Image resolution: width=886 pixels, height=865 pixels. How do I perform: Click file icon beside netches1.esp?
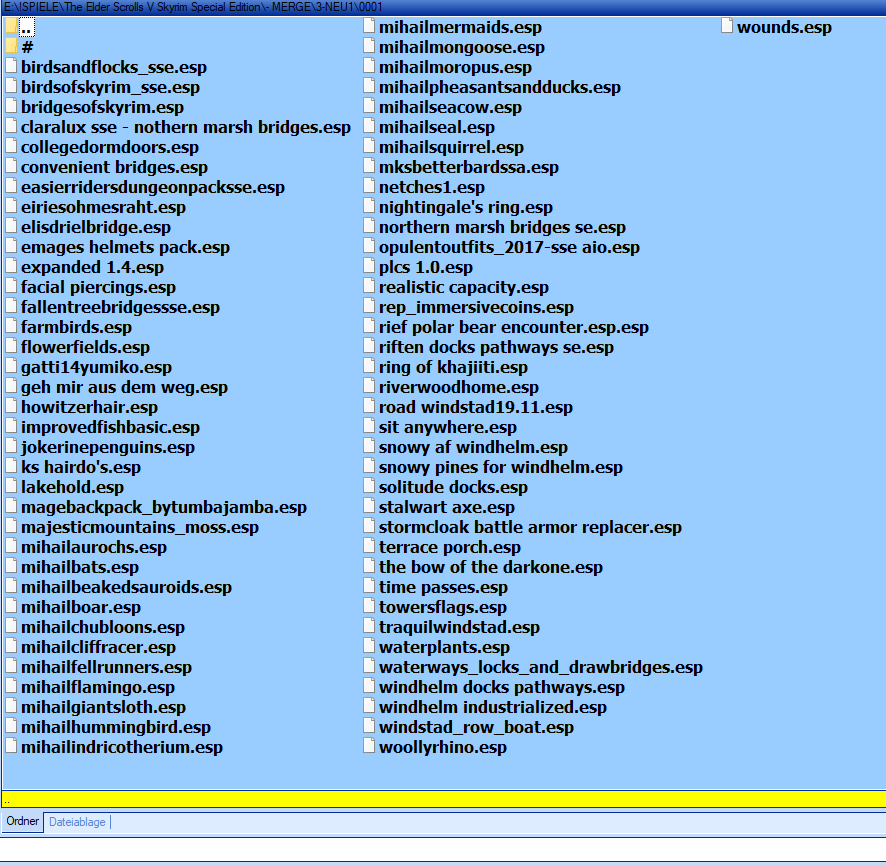(369, 186)
